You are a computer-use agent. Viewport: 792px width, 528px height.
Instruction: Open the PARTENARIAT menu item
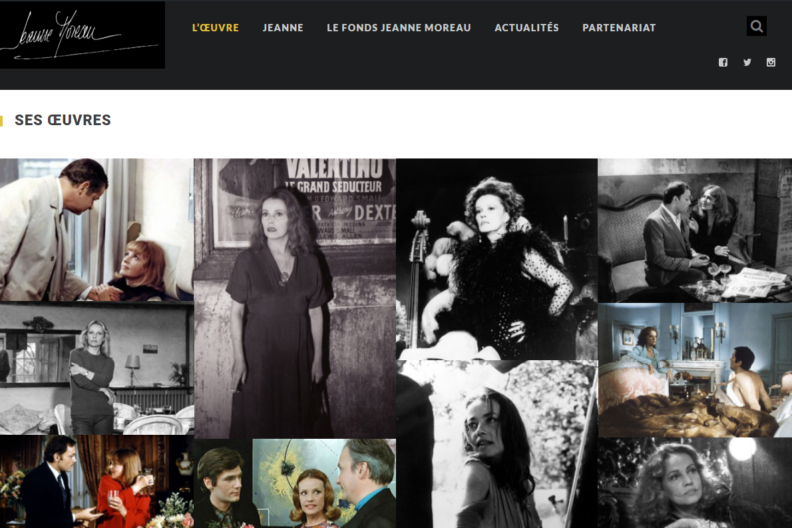619,28
